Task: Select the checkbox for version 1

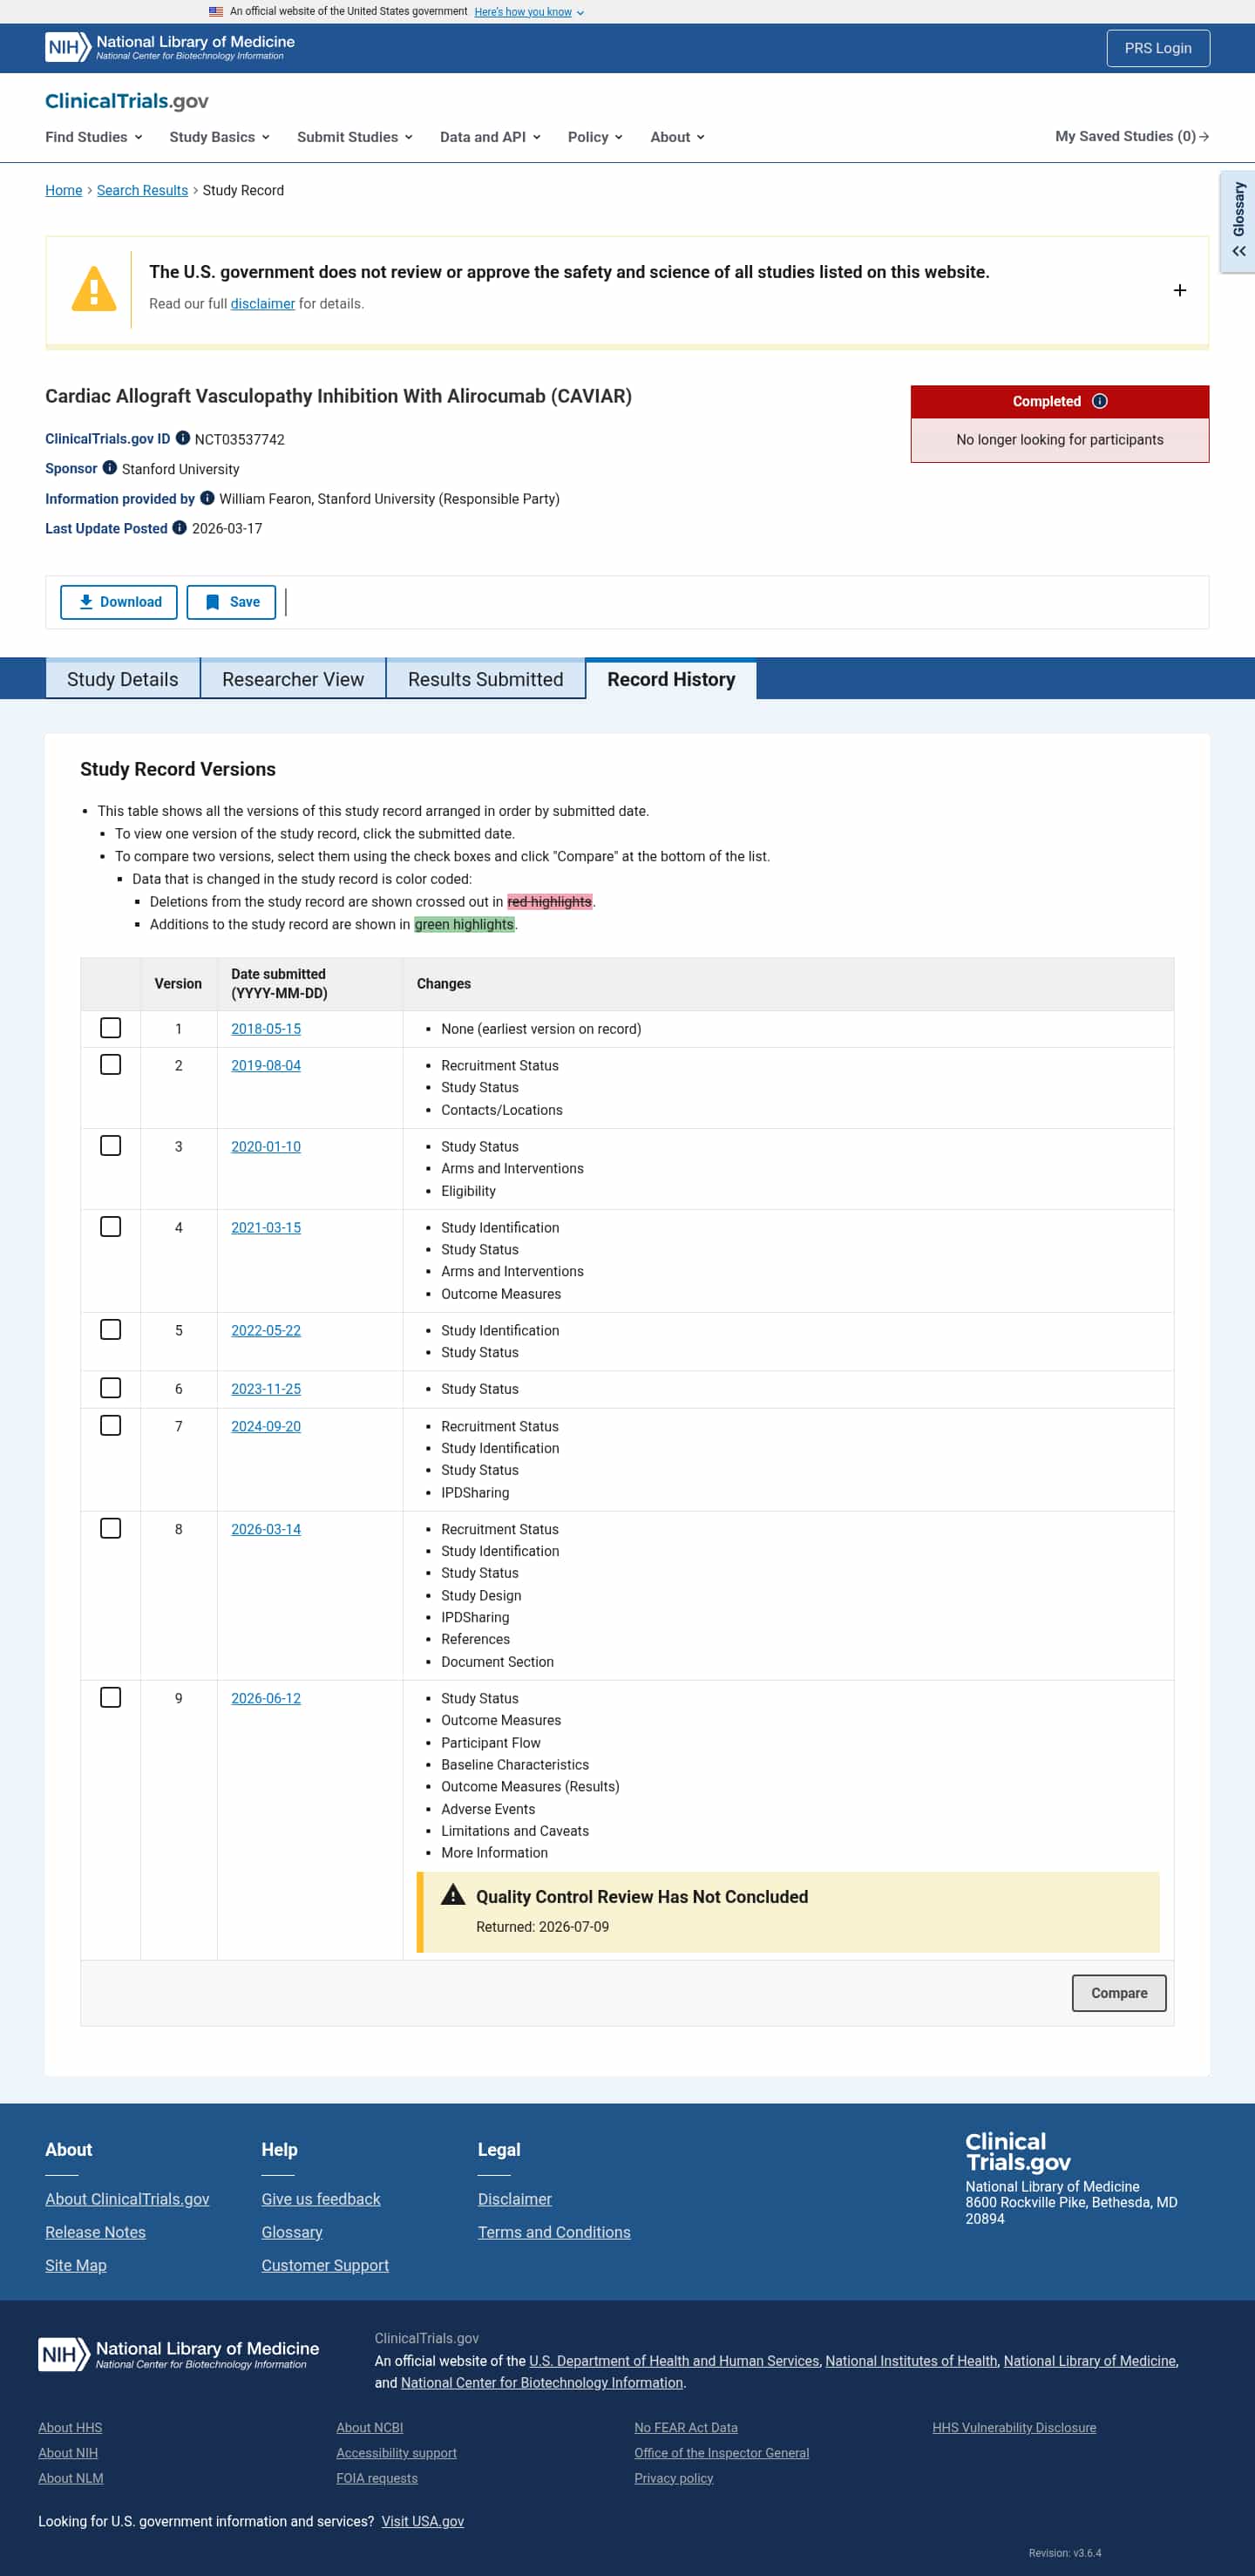Action: point(111,1028)
